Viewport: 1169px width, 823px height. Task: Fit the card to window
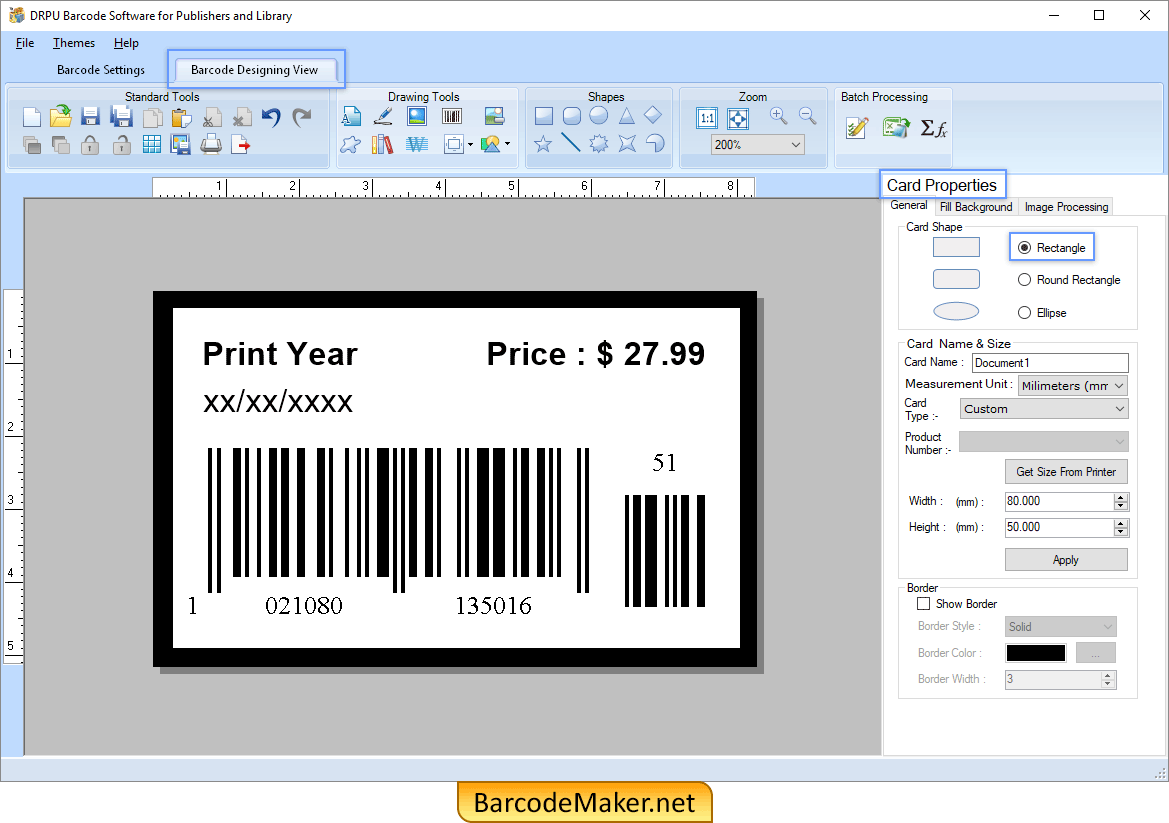pyautogui.click(x=738, y=118)
